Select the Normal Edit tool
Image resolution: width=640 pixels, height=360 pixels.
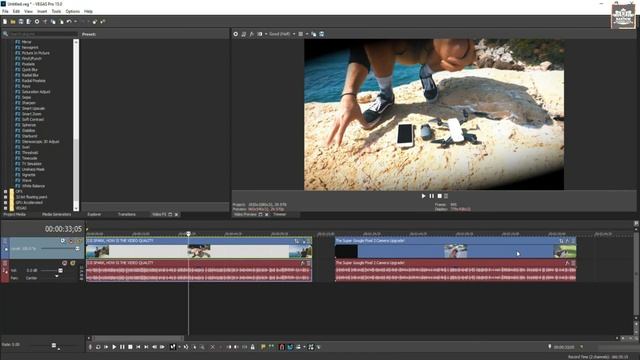coord(173,347)
